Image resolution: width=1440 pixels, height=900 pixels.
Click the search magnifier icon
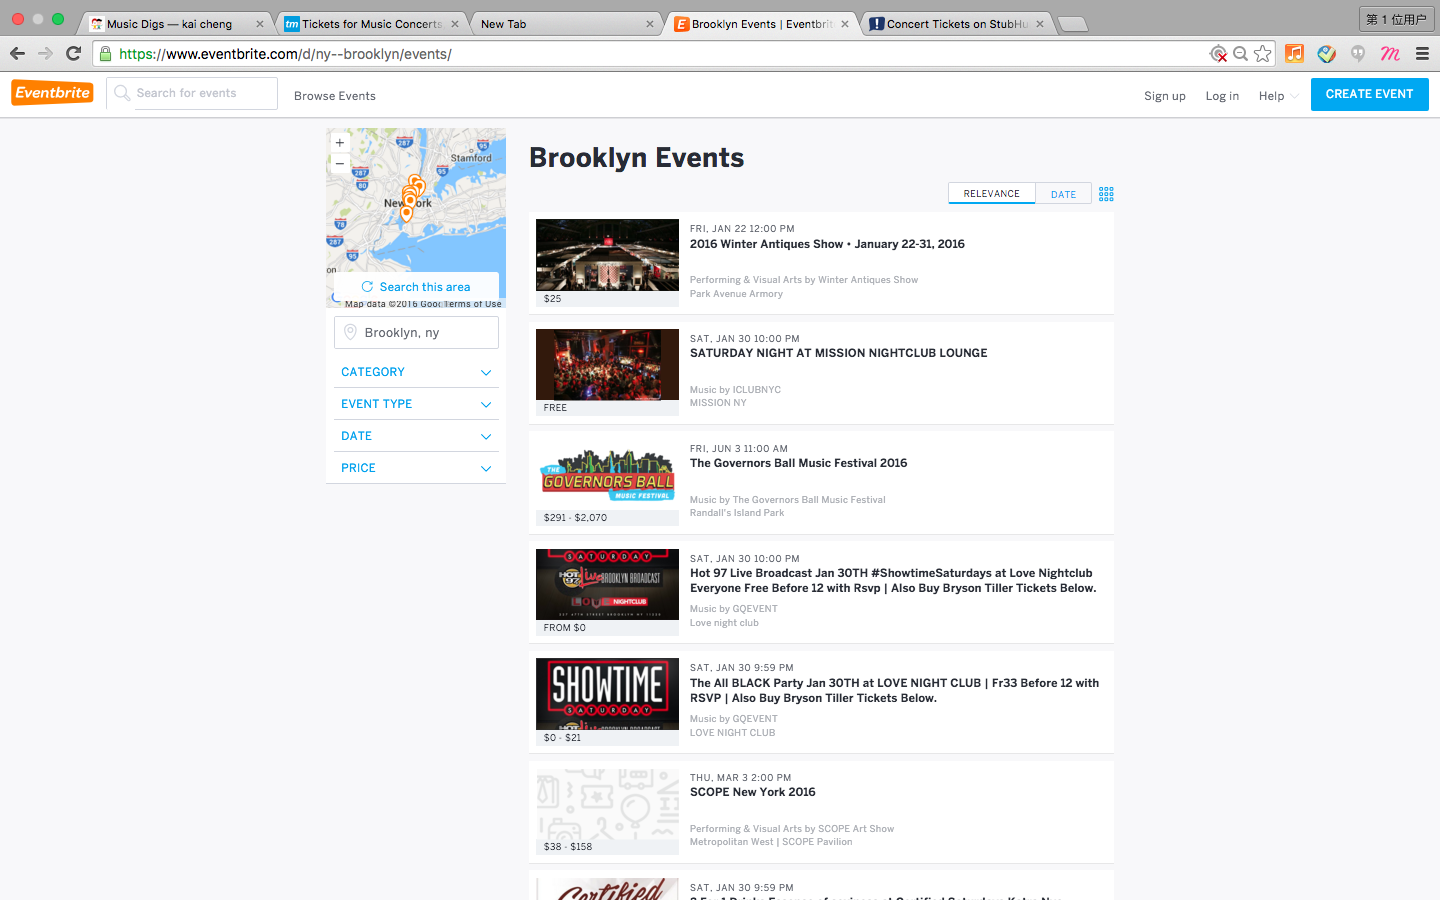122,93
